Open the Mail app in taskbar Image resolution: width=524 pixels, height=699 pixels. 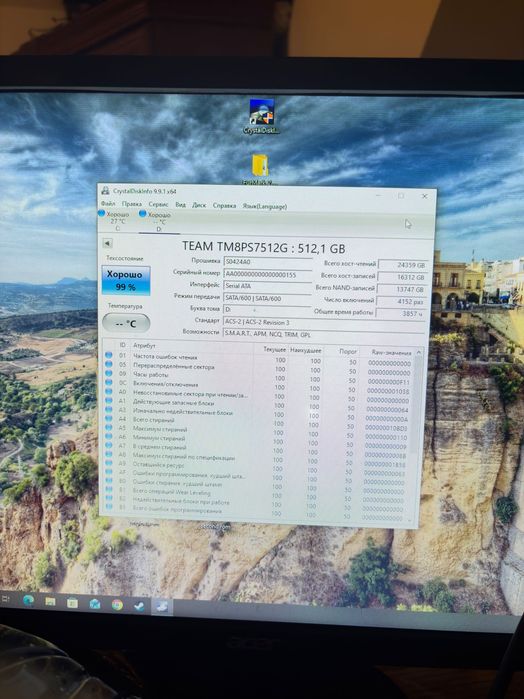(x=95, y=604)
